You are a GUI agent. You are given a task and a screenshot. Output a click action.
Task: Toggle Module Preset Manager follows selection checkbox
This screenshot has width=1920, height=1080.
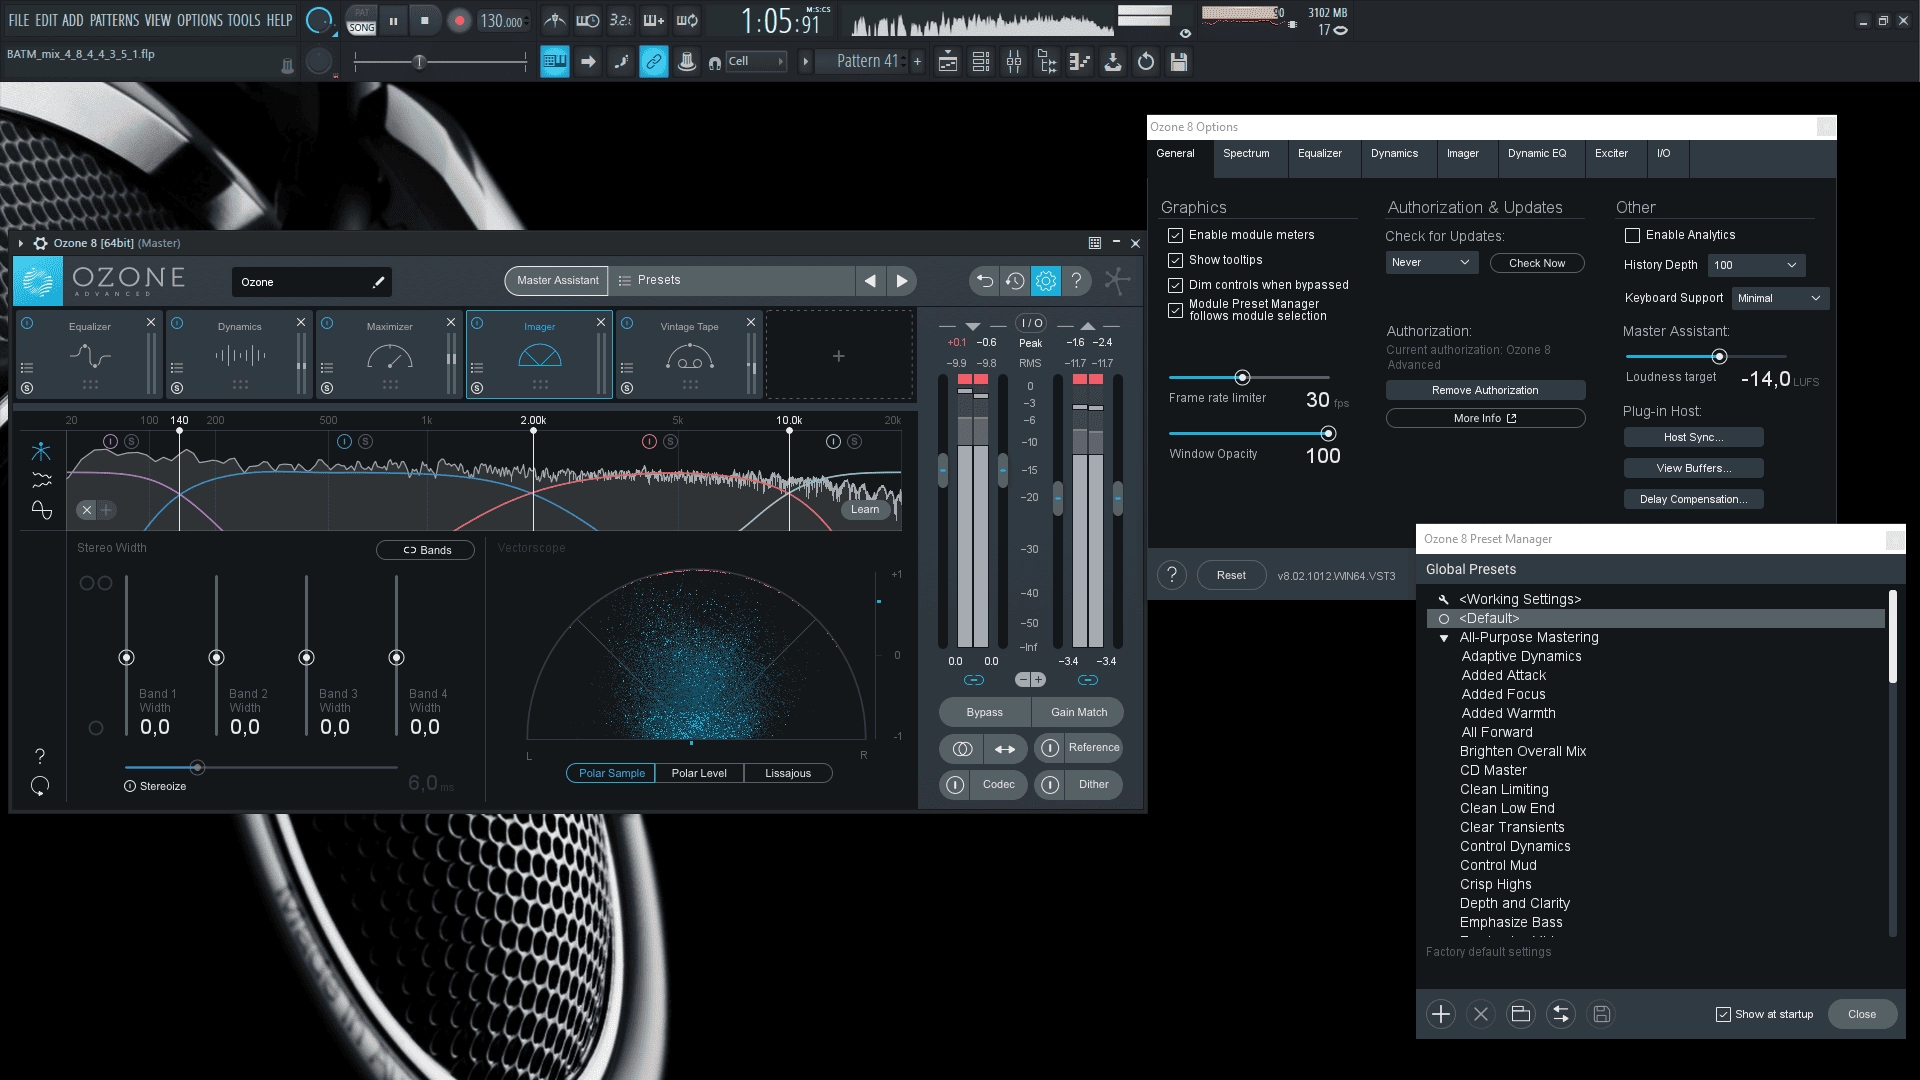(x=1175, y=311)
